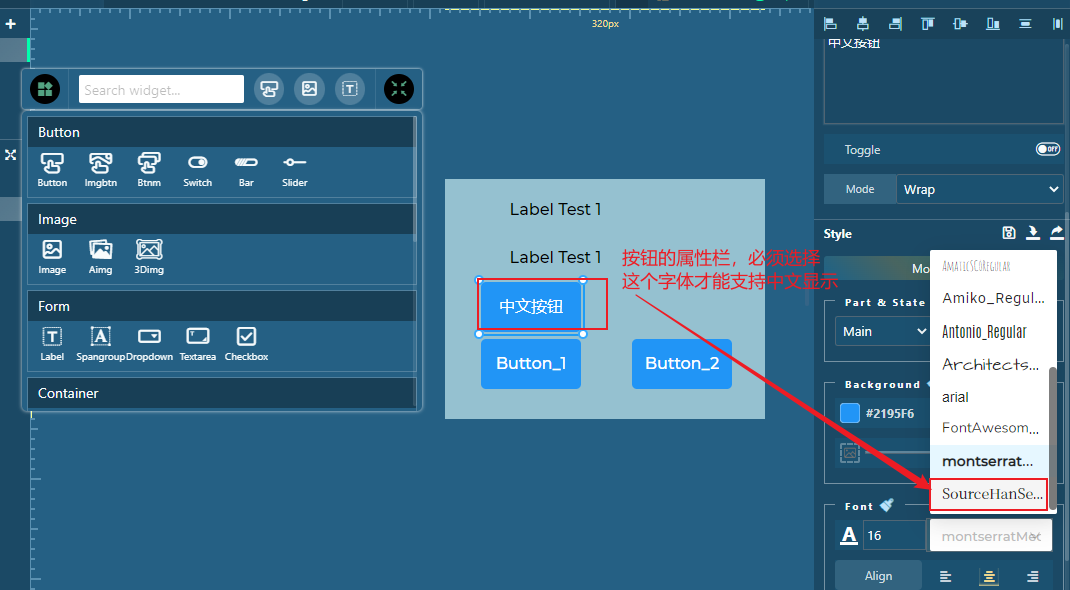Image resolution: width=1070 pixels, height=590 pixels.
Task: Switch the Toggle option on
Action: 1047,149
